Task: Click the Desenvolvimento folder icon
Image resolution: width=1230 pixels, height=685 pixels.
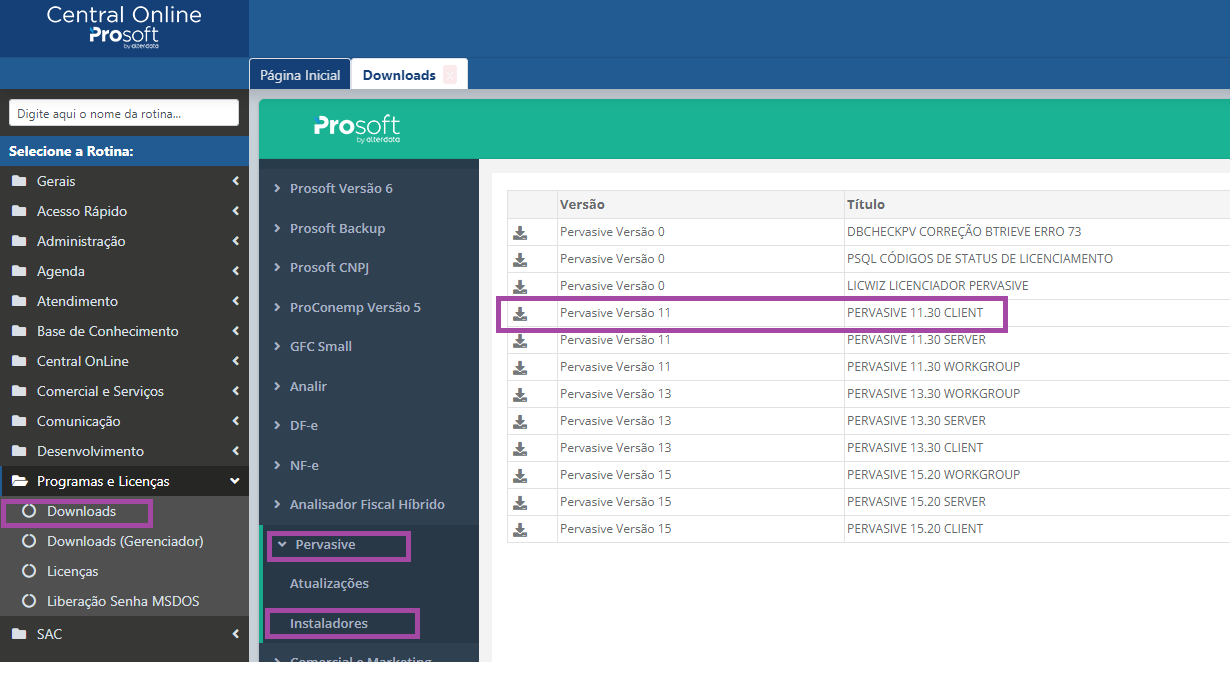Action: click(x=19, y=451)
